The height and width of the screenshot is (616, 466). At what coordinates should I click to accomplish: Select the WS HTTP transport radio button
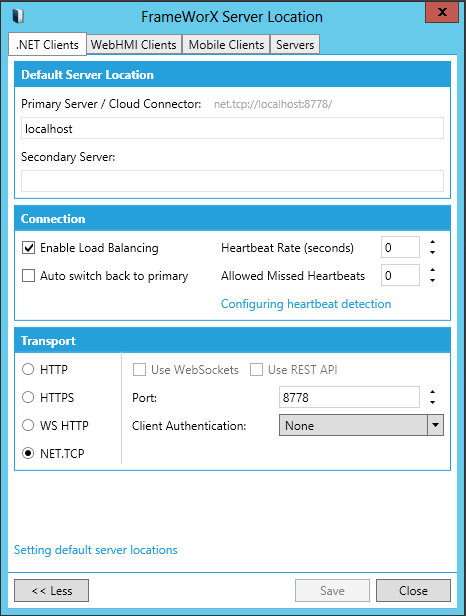28,425
